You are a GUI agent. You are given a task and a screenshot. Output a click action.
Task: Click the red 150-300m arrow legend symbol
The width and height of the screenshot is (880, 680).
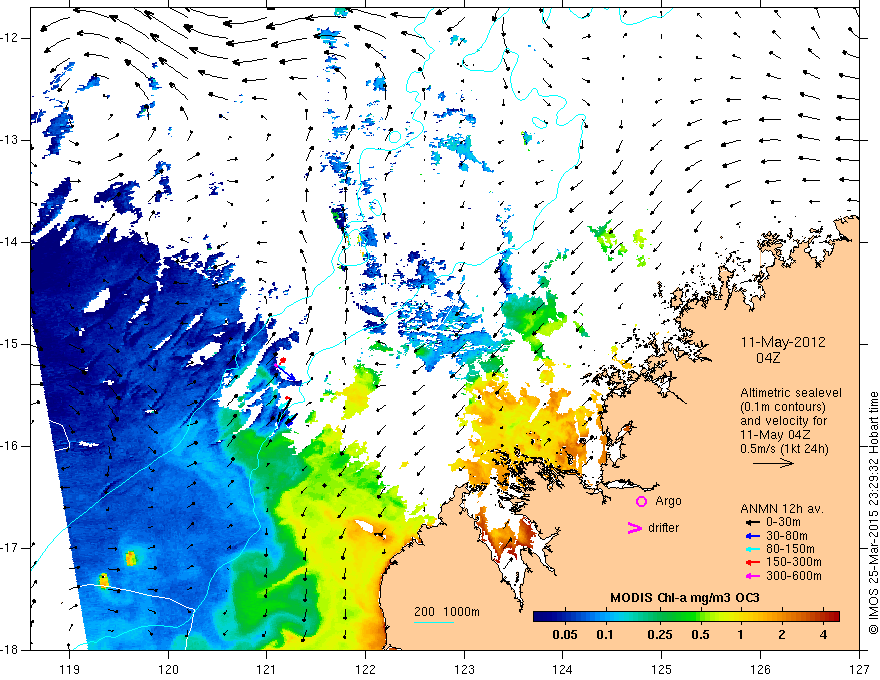tap(753, 563)
